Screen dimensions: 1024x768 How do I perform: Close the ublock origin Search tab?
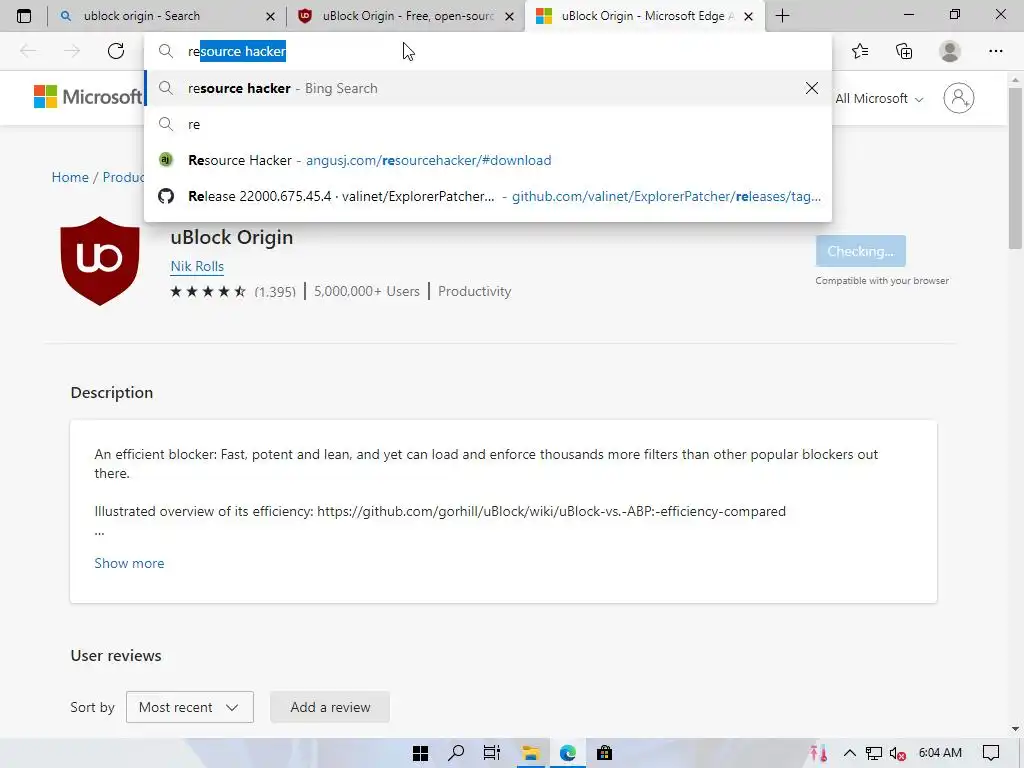(270, 16)
